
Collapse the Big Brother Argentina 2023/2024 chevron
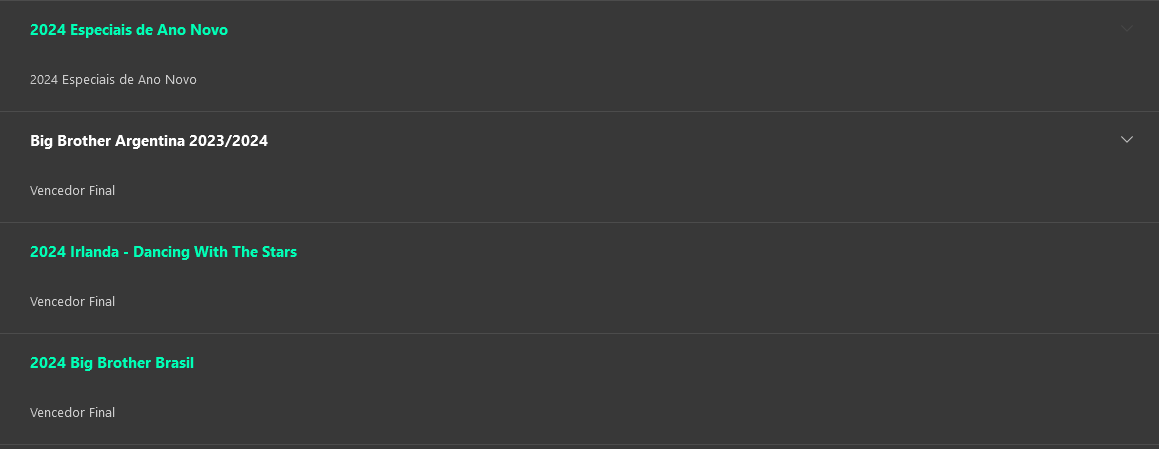click(1127, 140)
